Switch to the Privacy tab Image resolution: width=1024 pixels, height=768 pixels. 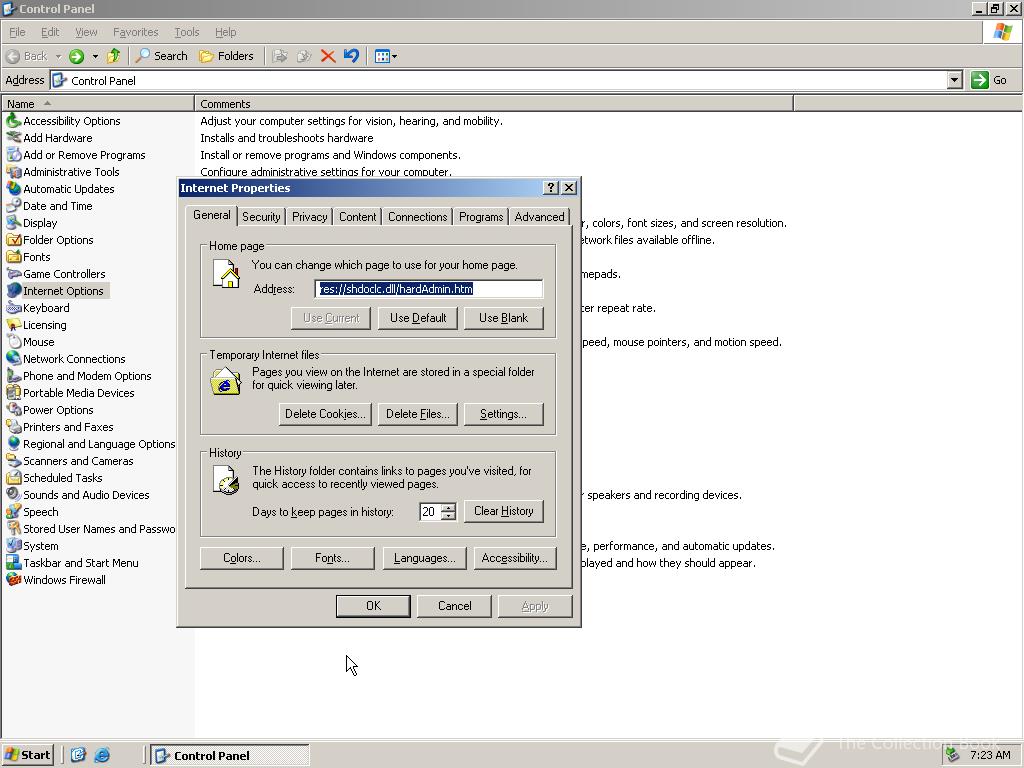pyautogui.click(x=310, y=217)
